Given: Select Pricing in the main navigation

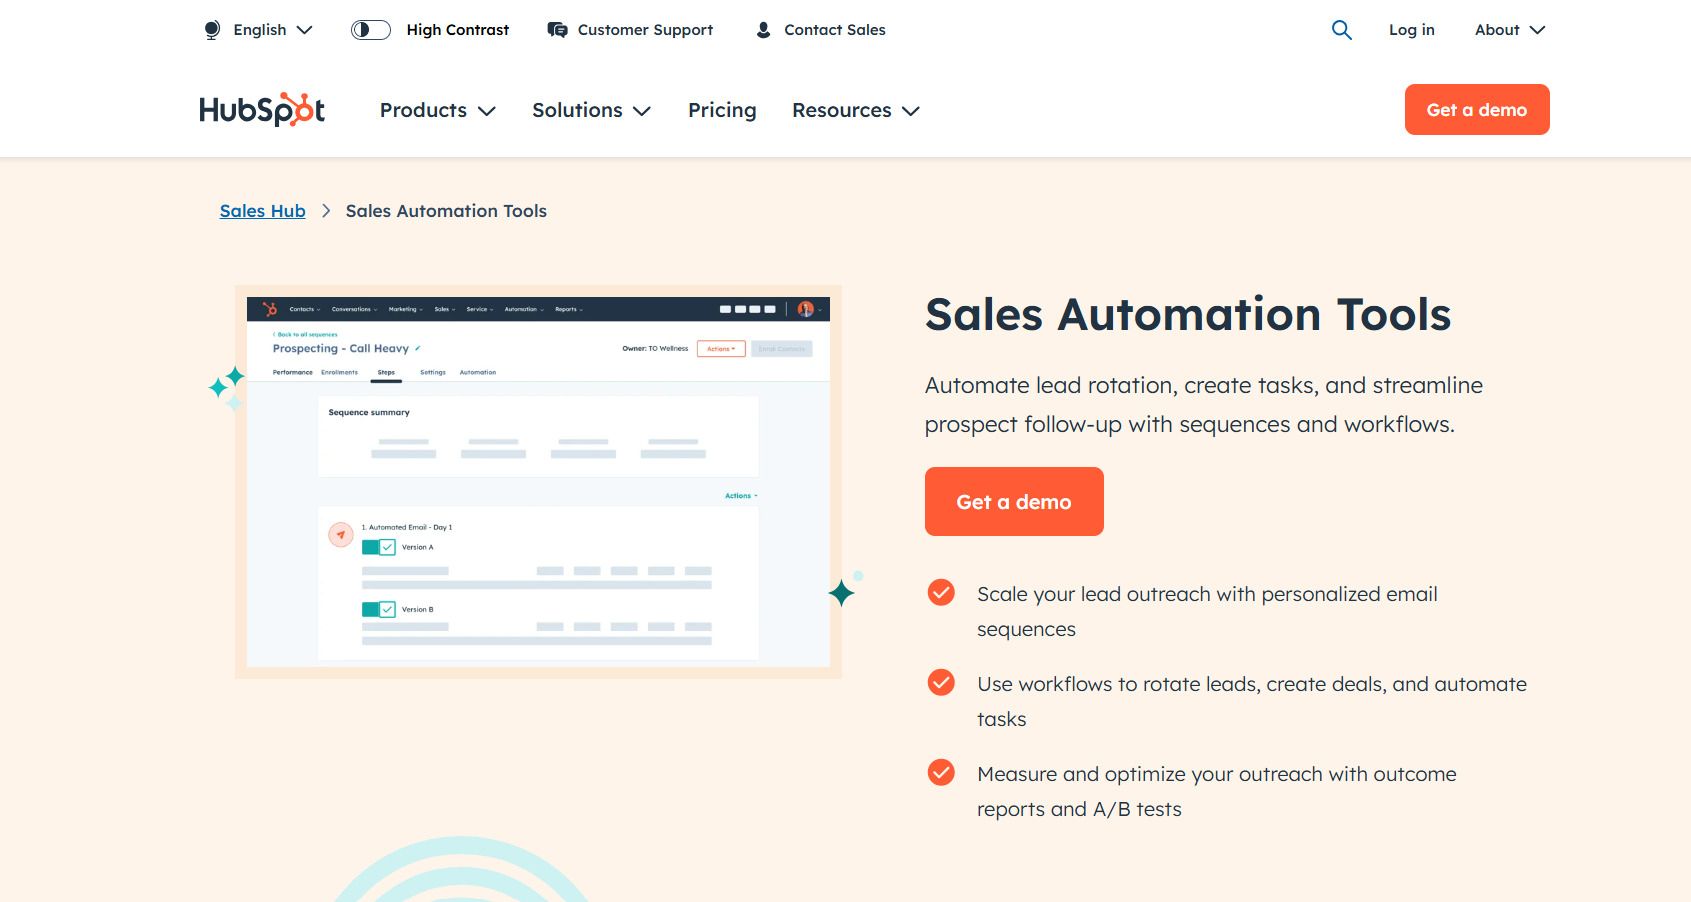Looking at the screenshot, I should pos(722,110).
